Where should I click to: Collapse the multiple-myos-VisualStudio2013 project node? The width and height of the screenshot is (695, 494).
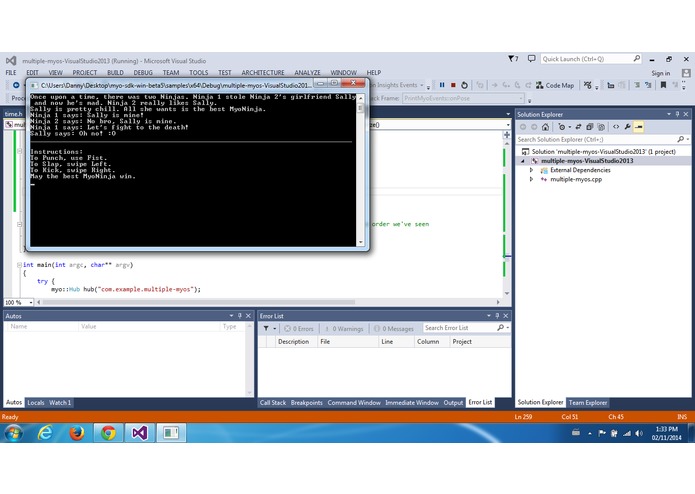tap(523, 161)
